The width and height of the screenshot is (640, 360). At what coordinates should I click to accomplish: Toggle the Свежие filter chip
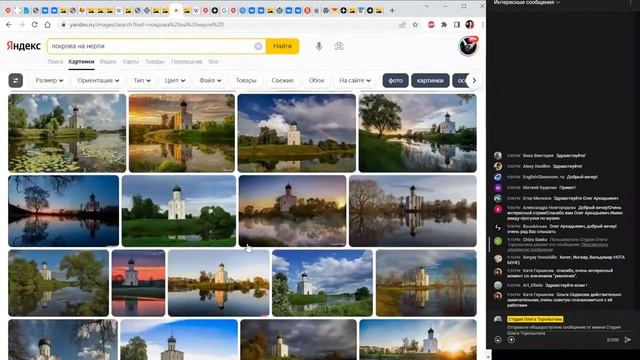pyautogui.click(x=282, y=80)
